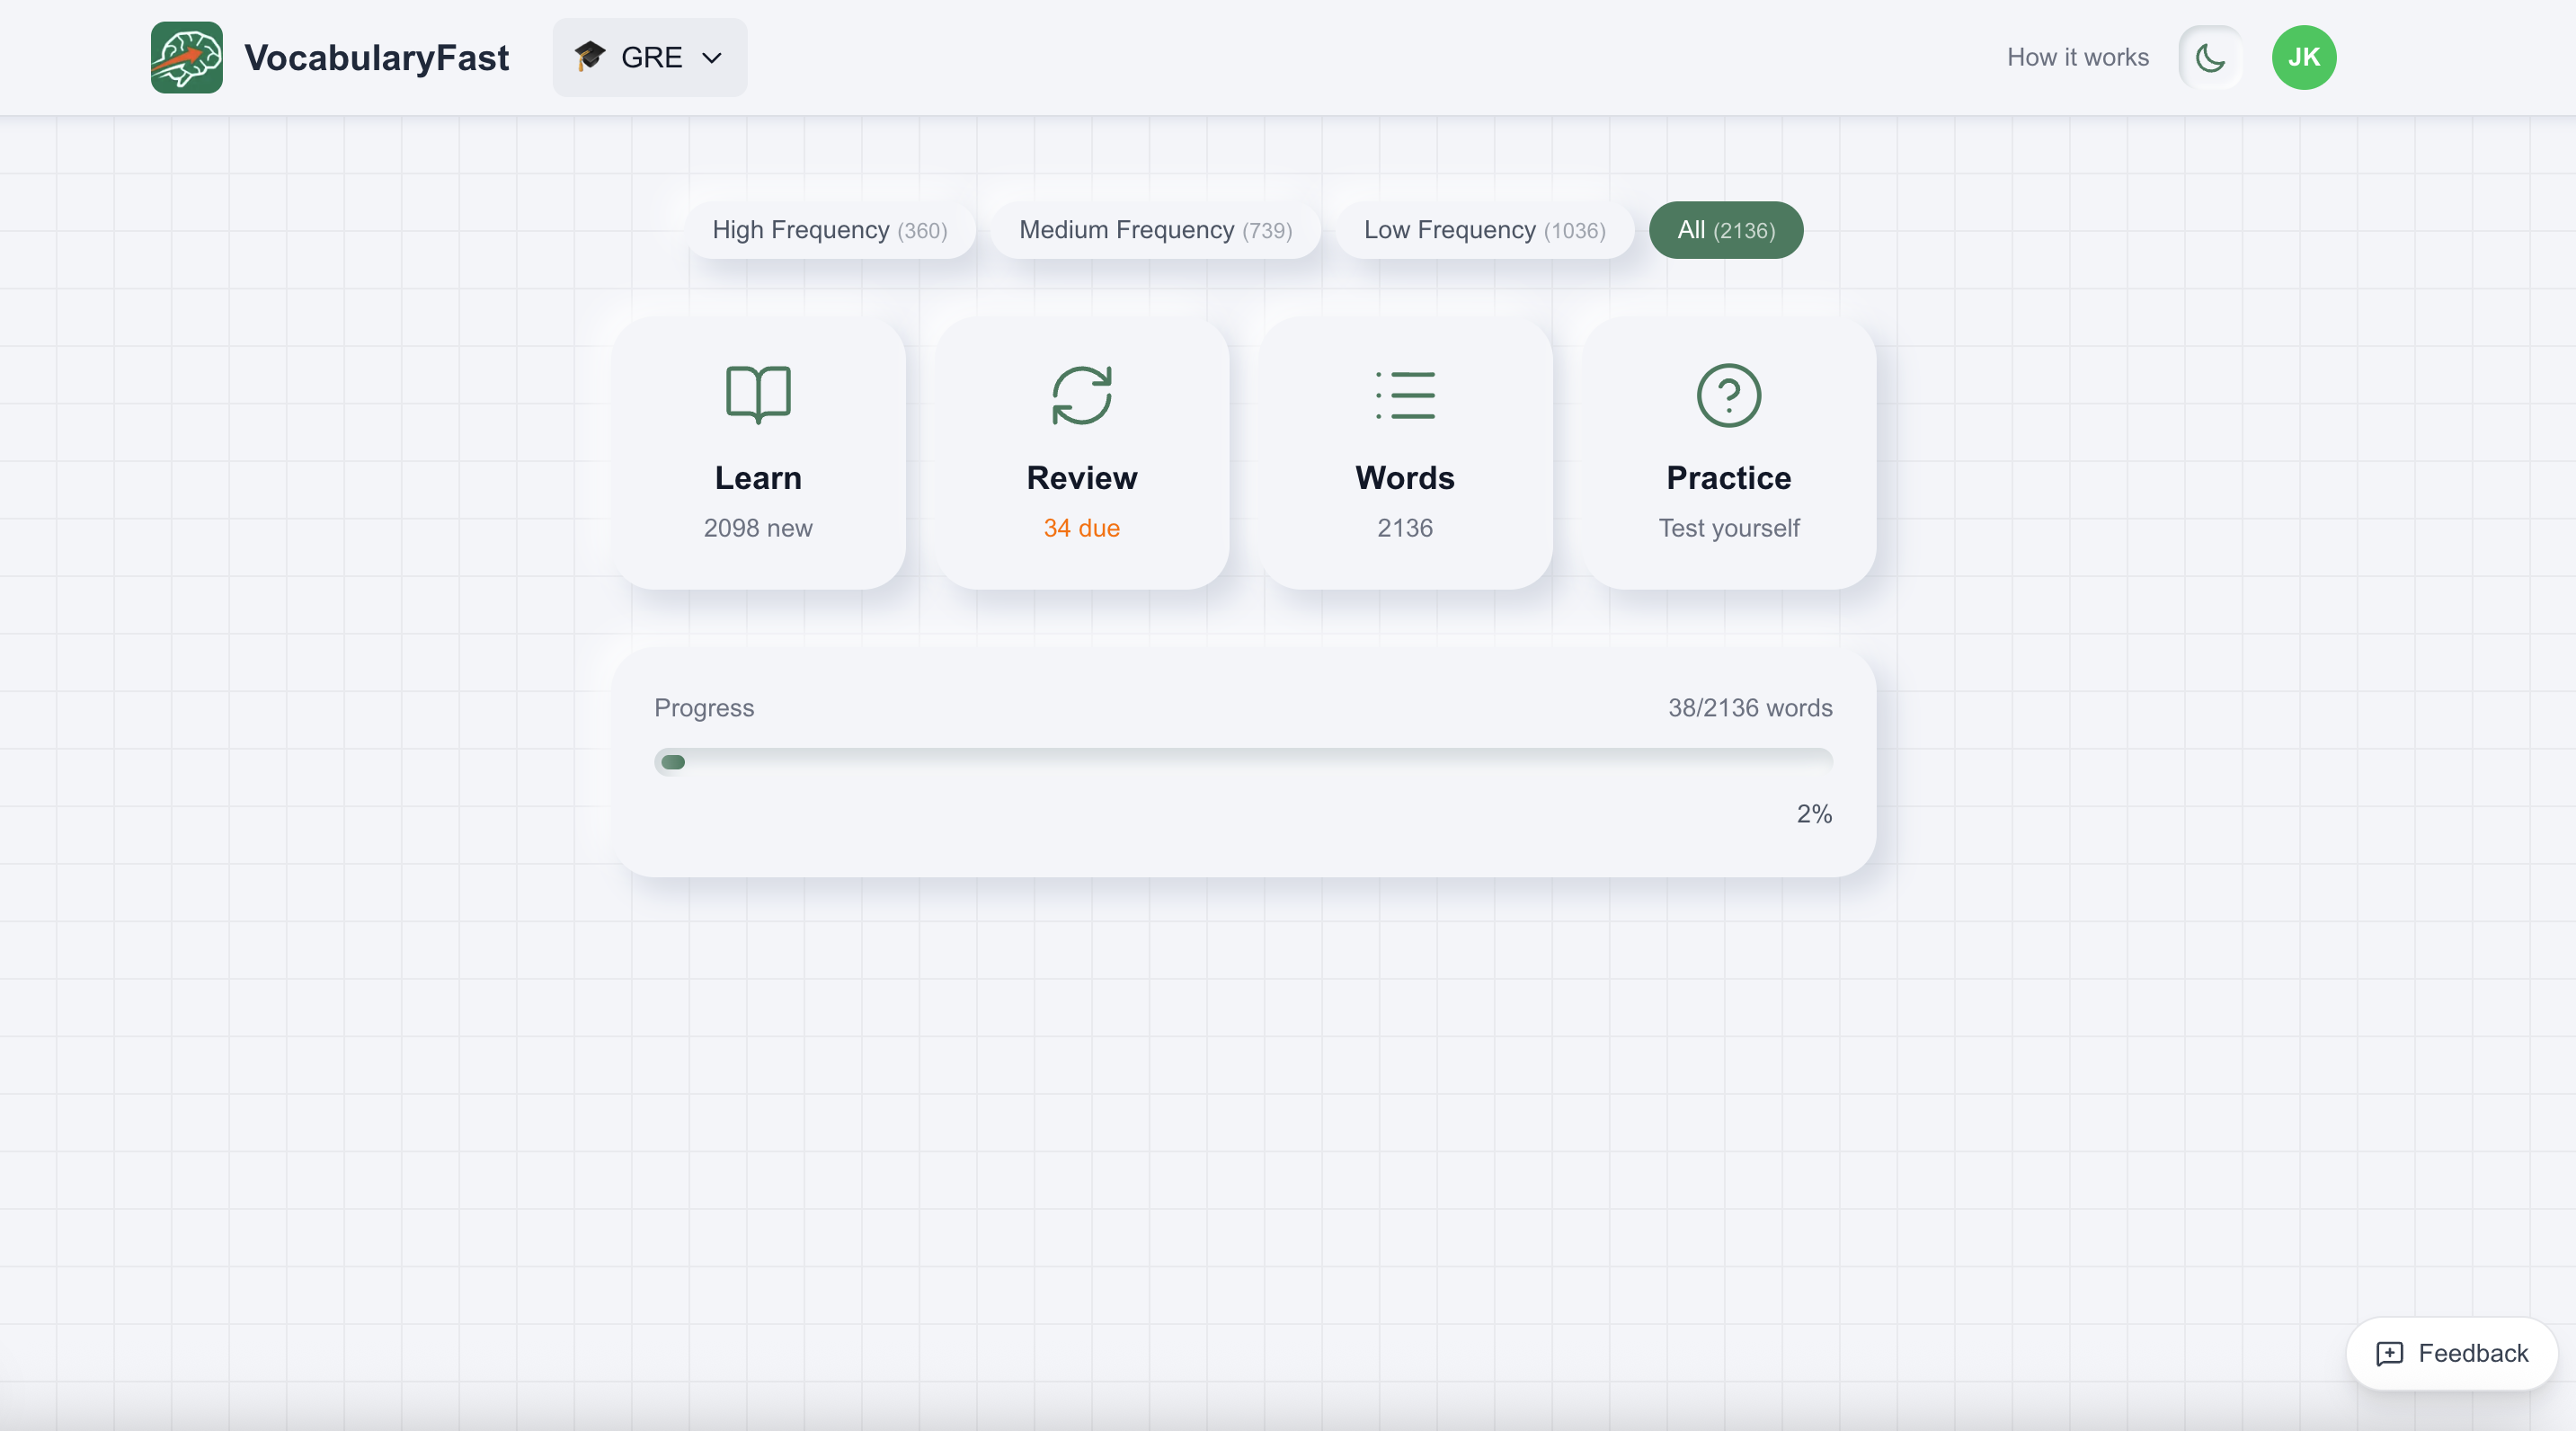
Task: Open Practice using the question mark icon
Action: (x=1728, y=395)
